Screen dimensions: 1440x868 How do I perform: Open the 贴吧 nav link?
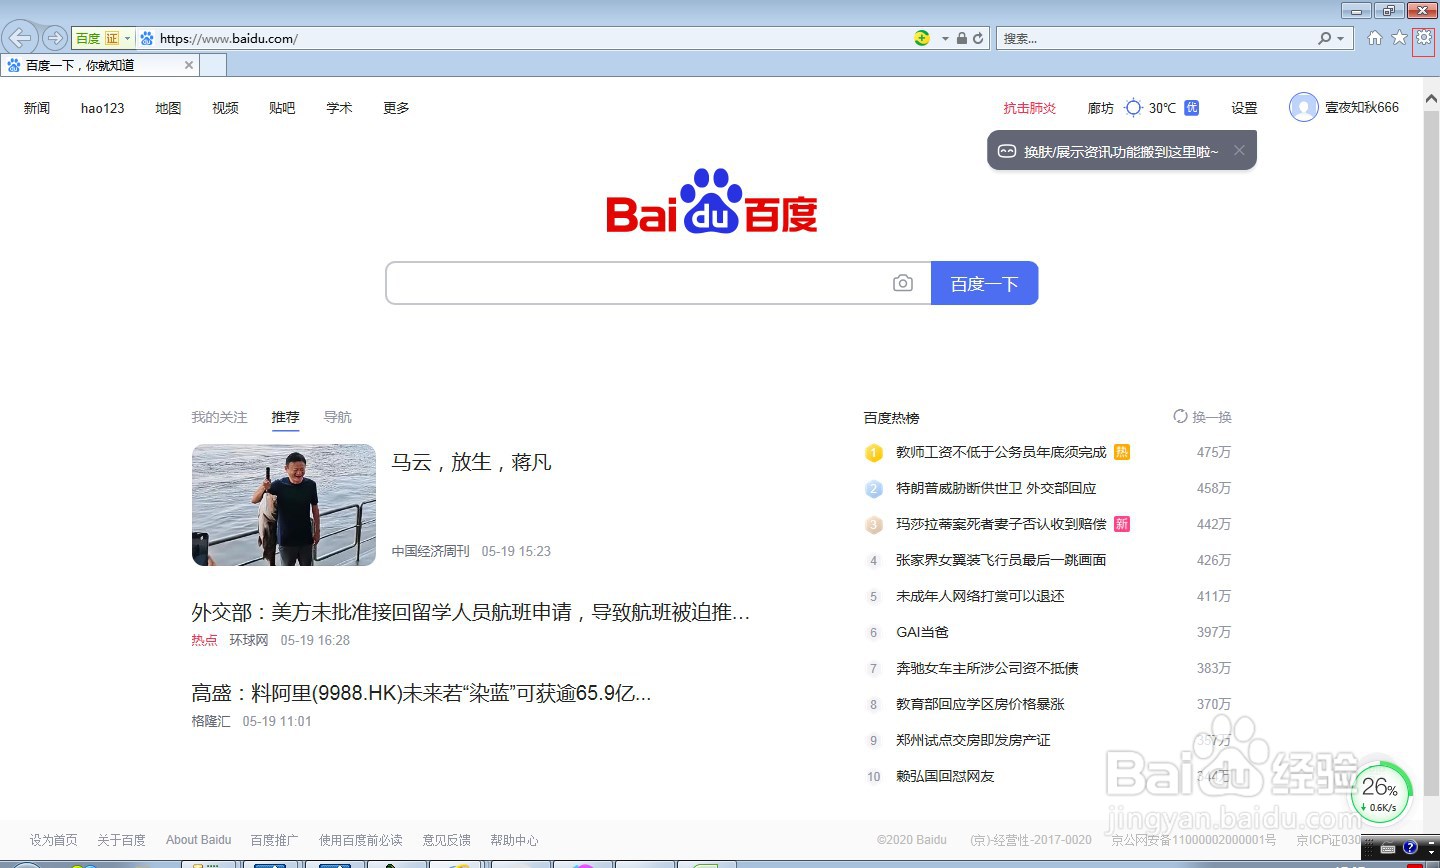click(282, 108)
